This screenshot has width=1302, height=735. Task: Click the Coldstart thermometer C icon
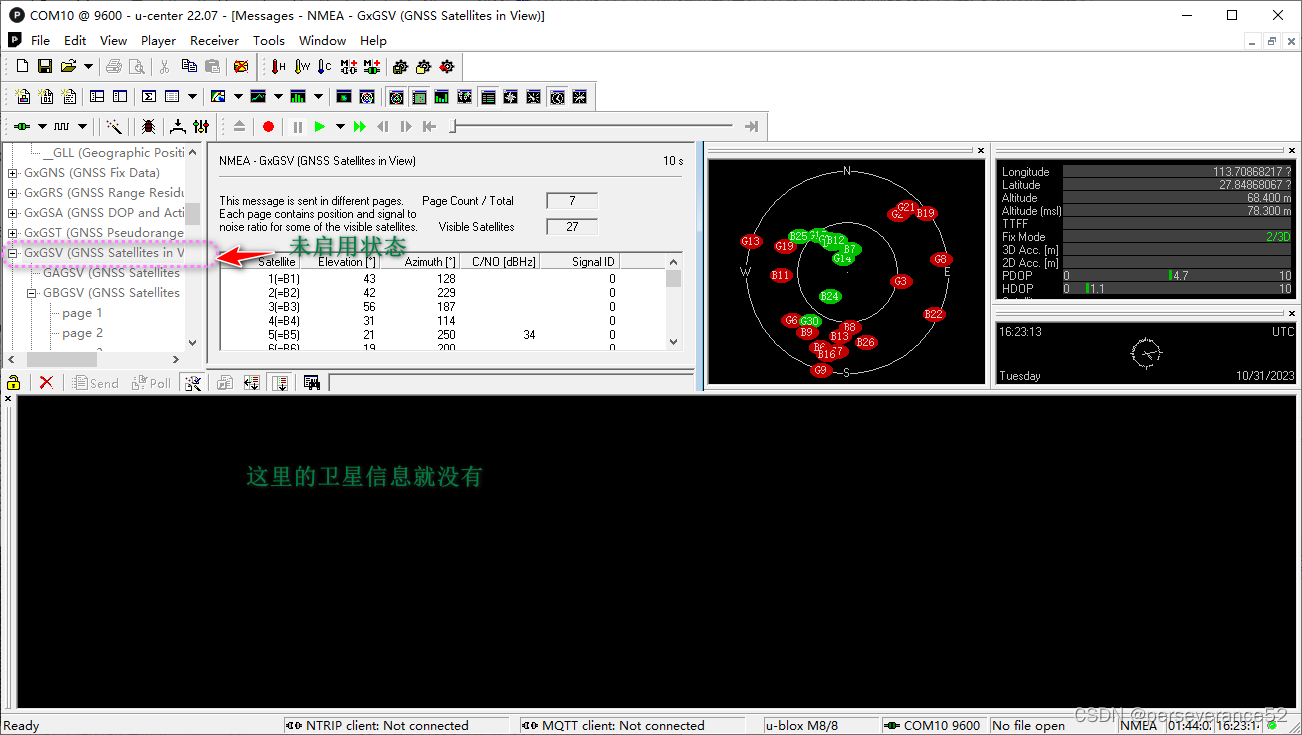[324, 66]
